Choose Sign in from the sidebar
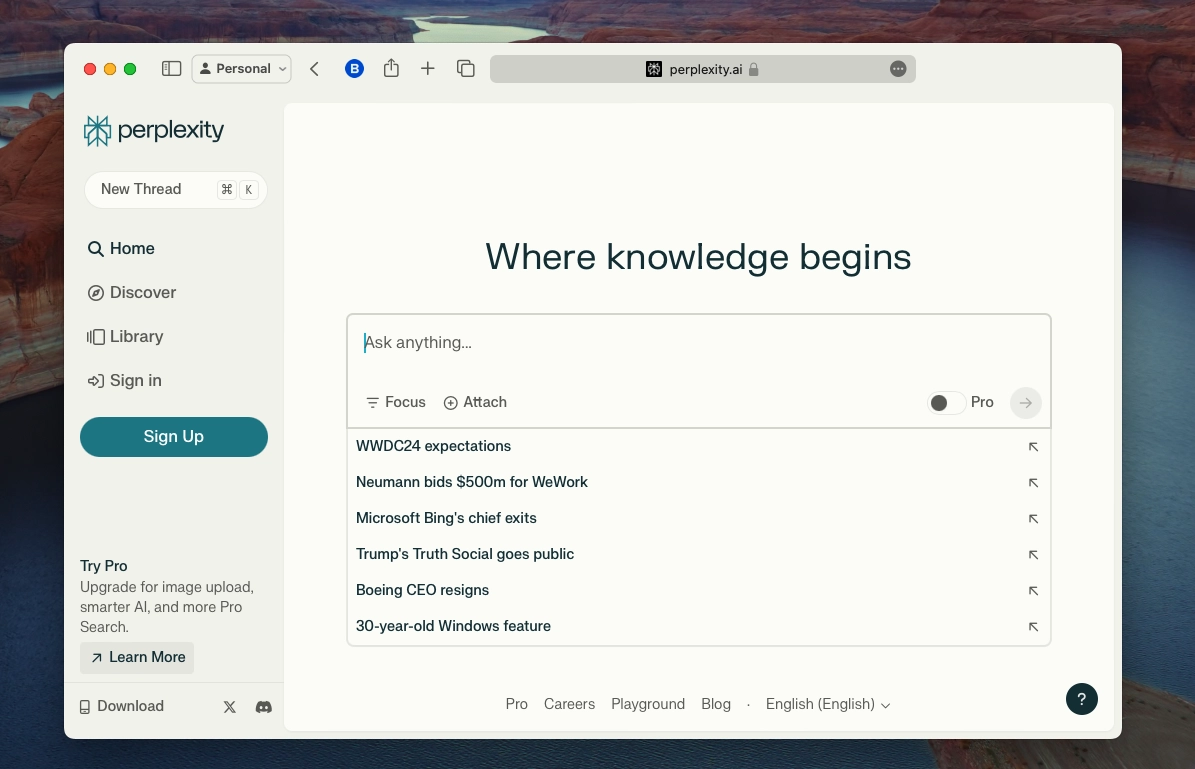The width and height of the screenshot is (1195, 769). coord(124,380)
